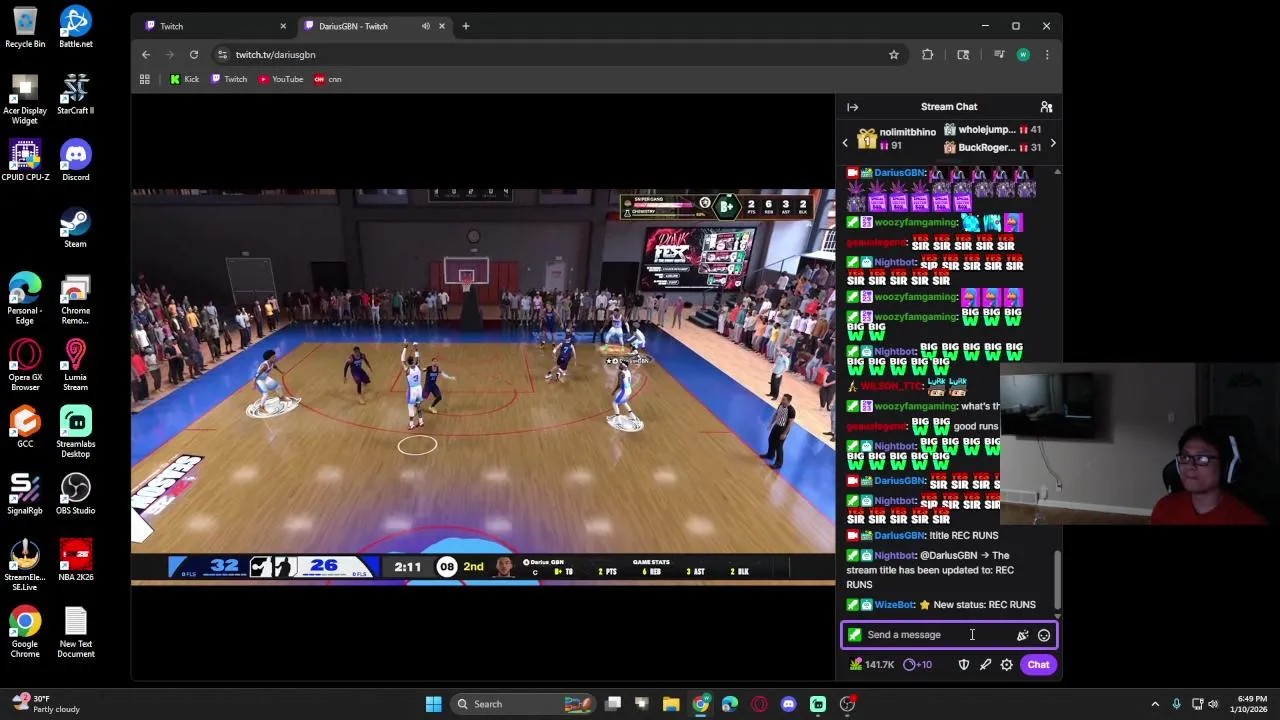Open OBS Studio desktop shortcut

pos(75,494)
